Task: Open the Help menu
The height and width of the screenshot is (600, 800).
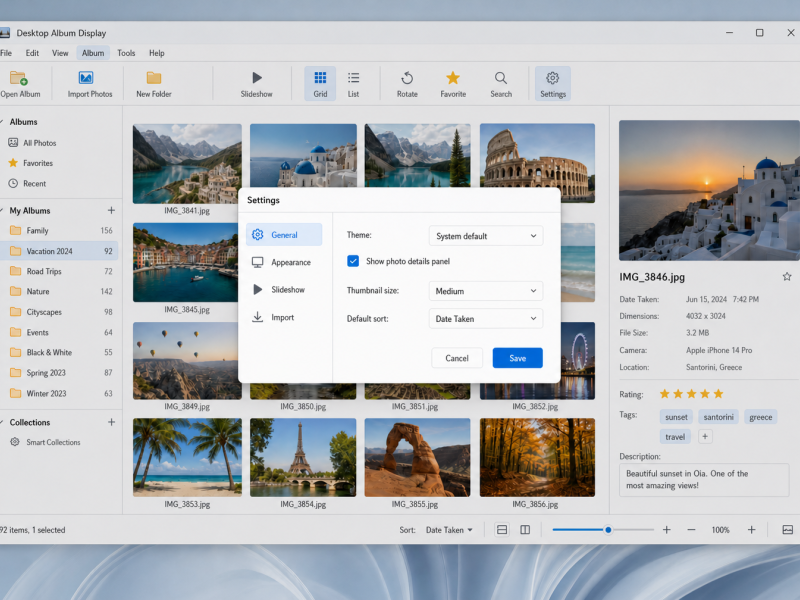Action: point(157,53)
